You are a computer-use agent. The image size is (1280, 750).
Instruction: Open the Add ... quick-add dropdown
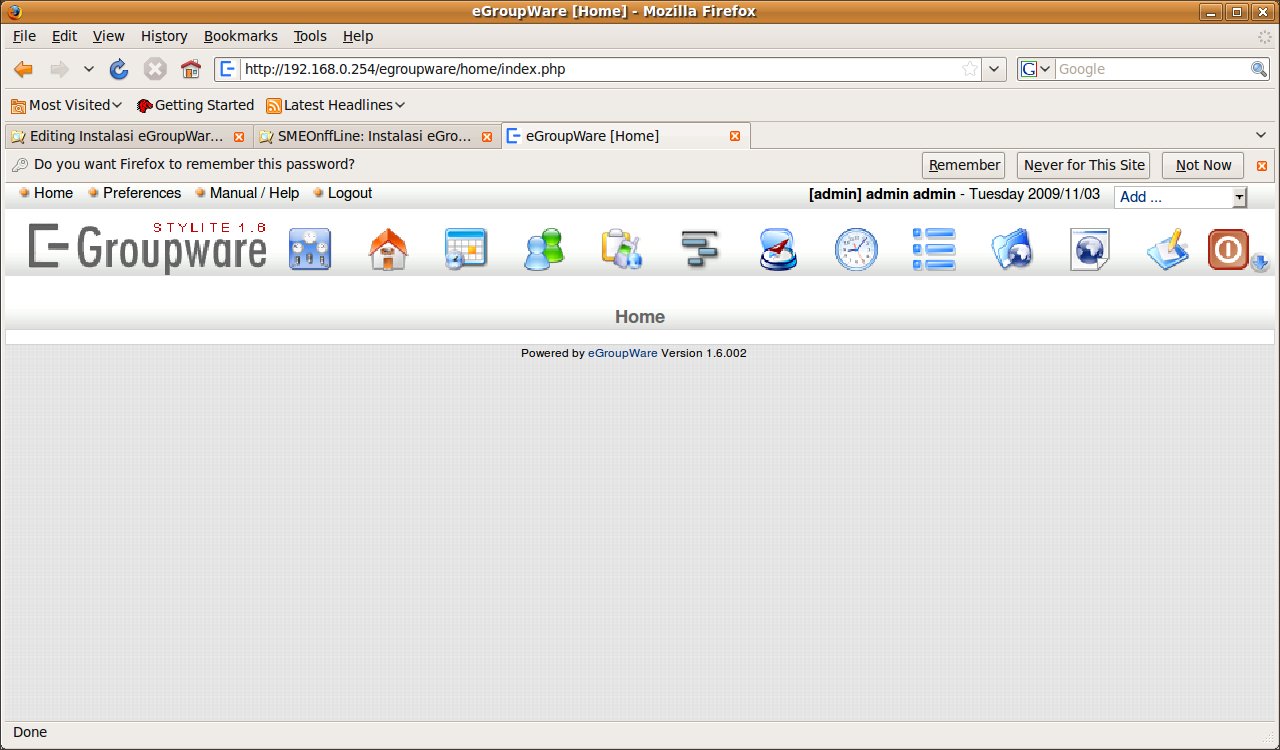1181,197
